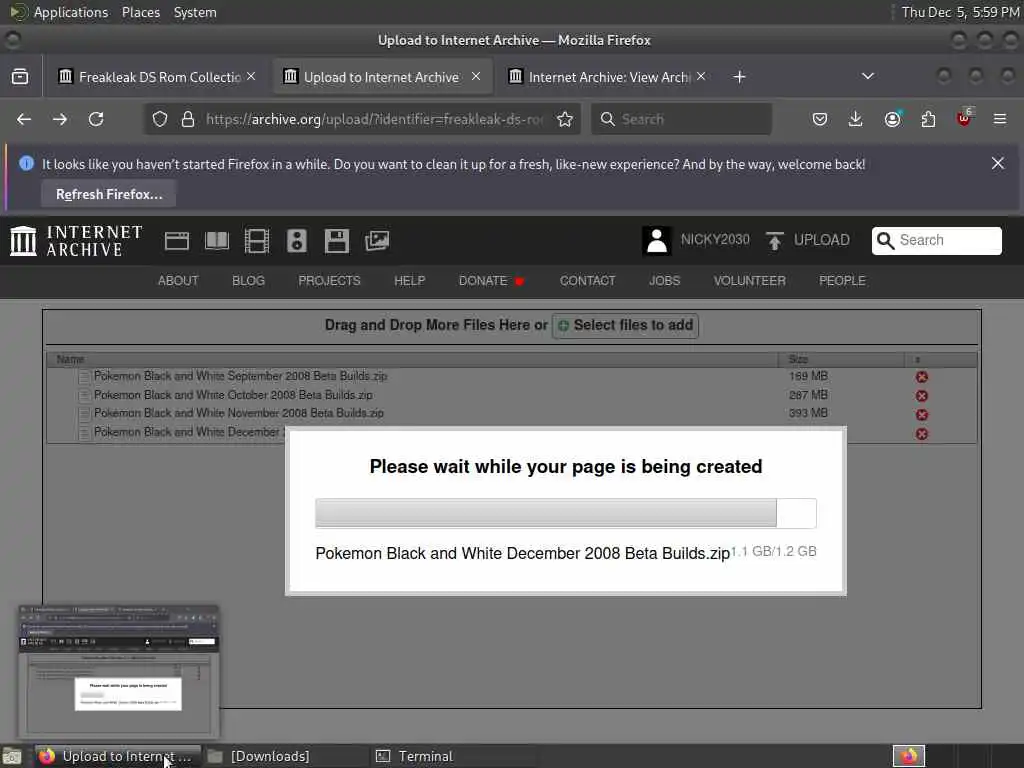Open the Images icon
1024x768 pixels.
tap(377, 241)
